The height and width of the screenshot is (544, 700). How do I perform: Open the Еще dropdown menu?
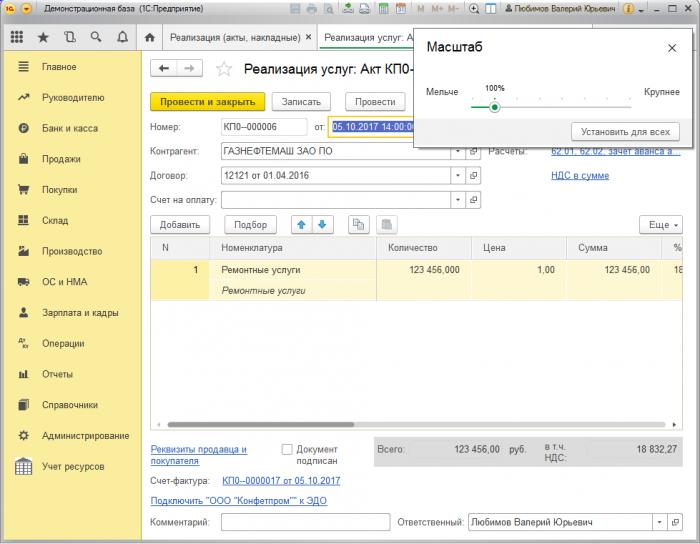661,224
